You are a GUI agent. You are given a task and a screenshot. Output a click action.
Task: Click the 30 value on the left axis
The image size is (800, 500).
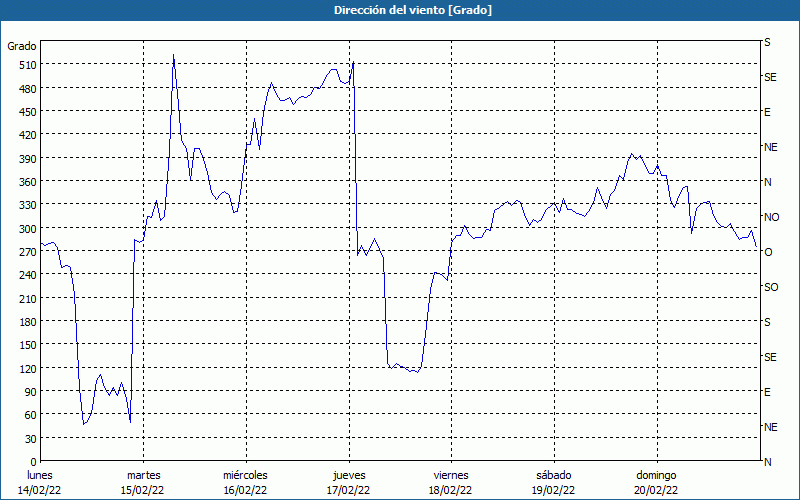tap(31, 439)
